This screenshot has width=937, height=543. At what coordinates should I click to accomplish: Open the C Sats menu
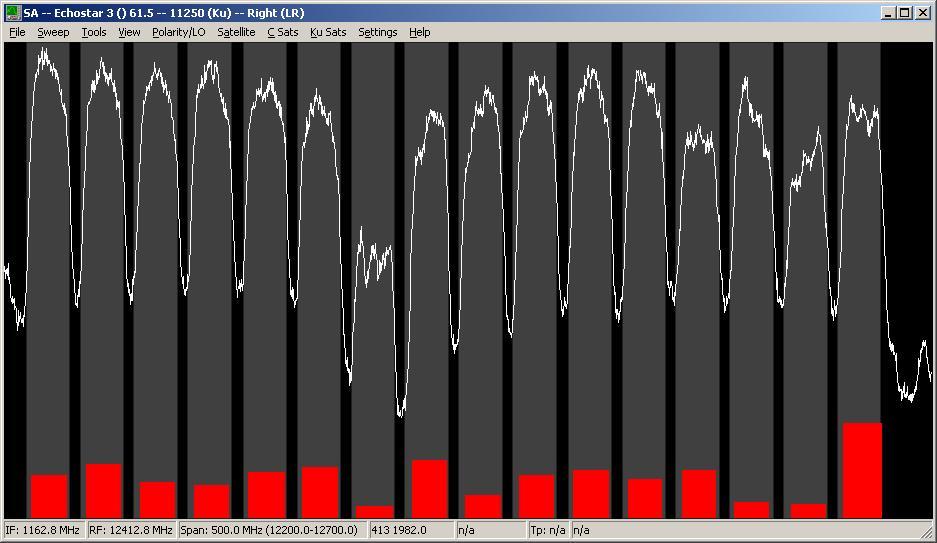point(283,32)
